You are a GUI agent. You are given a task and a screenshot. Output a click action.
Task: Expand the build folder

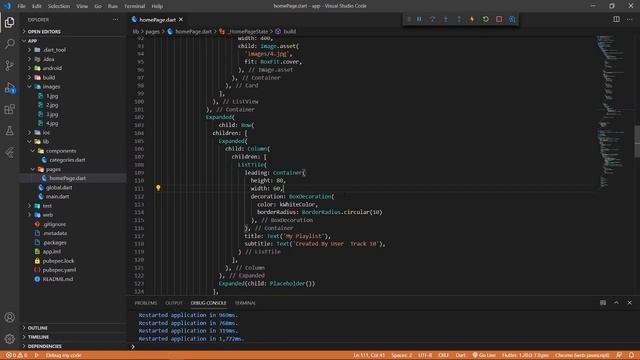[x=49, y=78]
